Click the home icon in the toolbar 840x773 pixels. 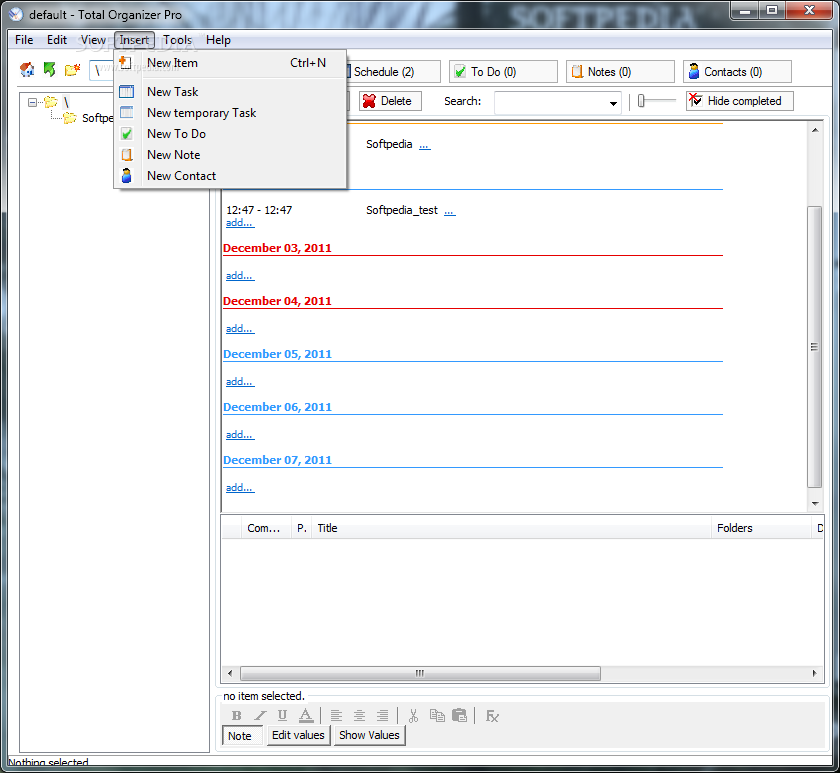pos(27,69)
